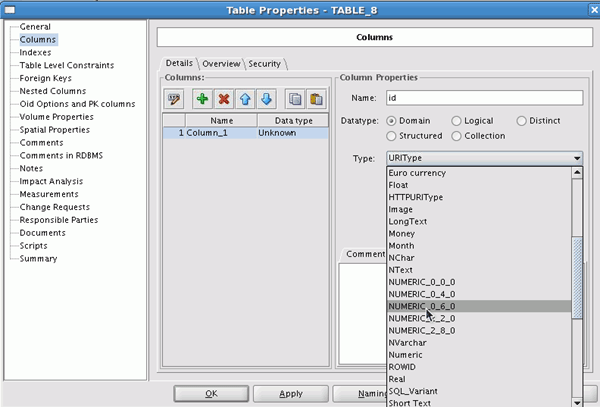Pick ROWID in the type list

click(479, 367)
